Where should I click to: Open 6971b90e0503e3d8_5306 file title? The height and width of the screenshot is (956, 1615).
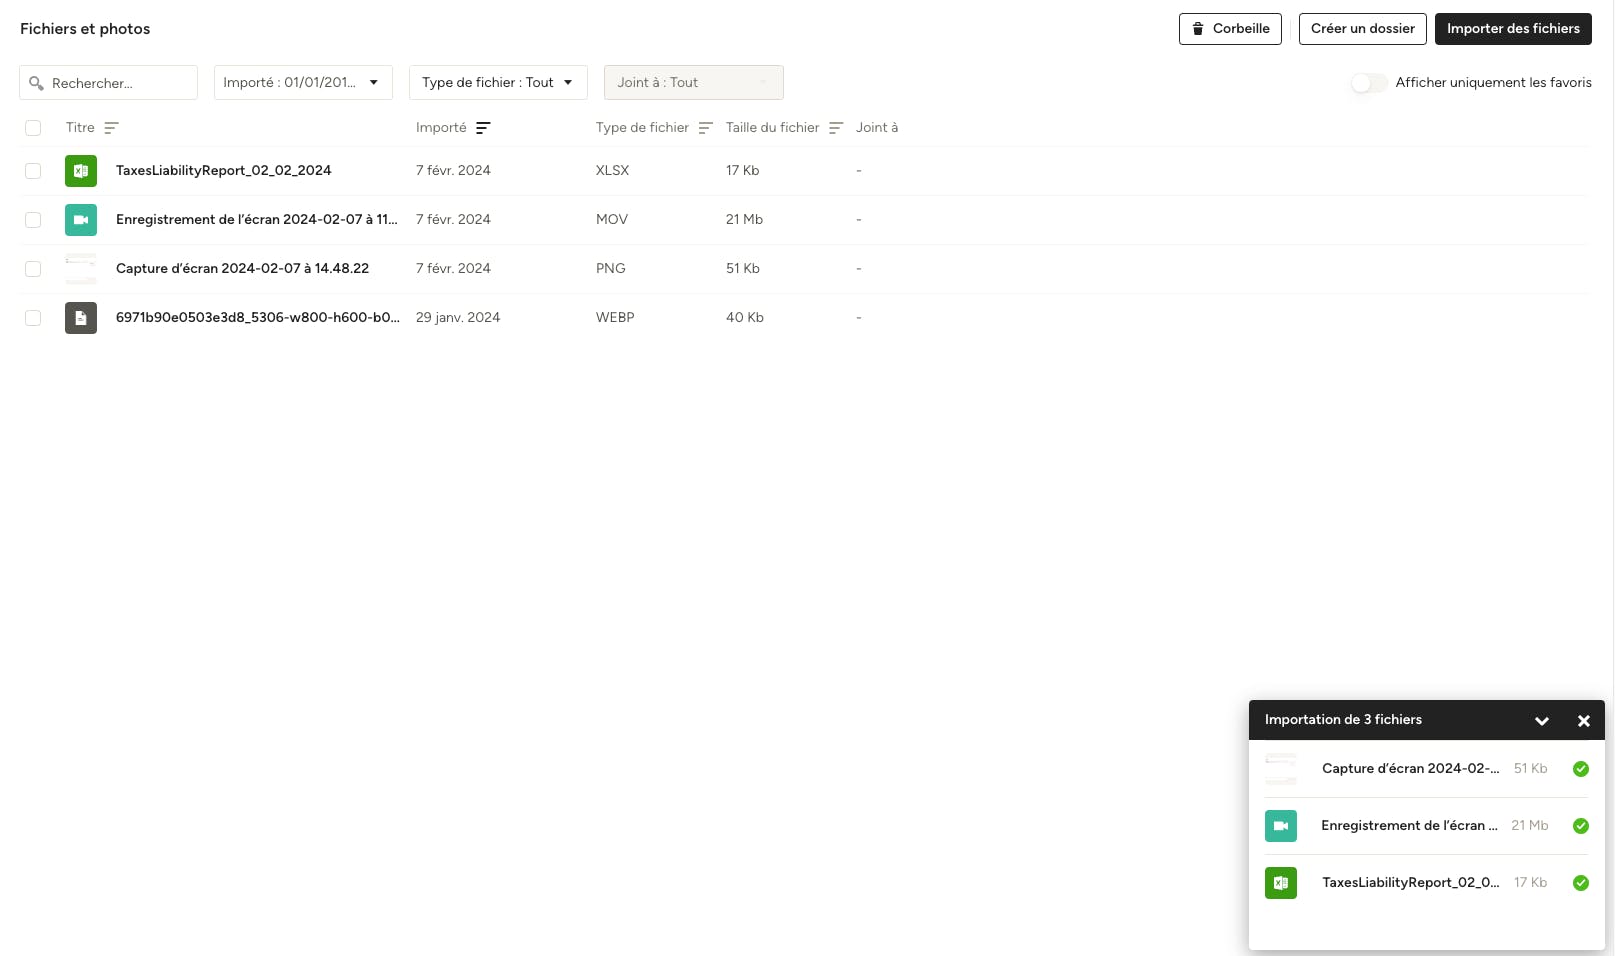pos(258,318)
